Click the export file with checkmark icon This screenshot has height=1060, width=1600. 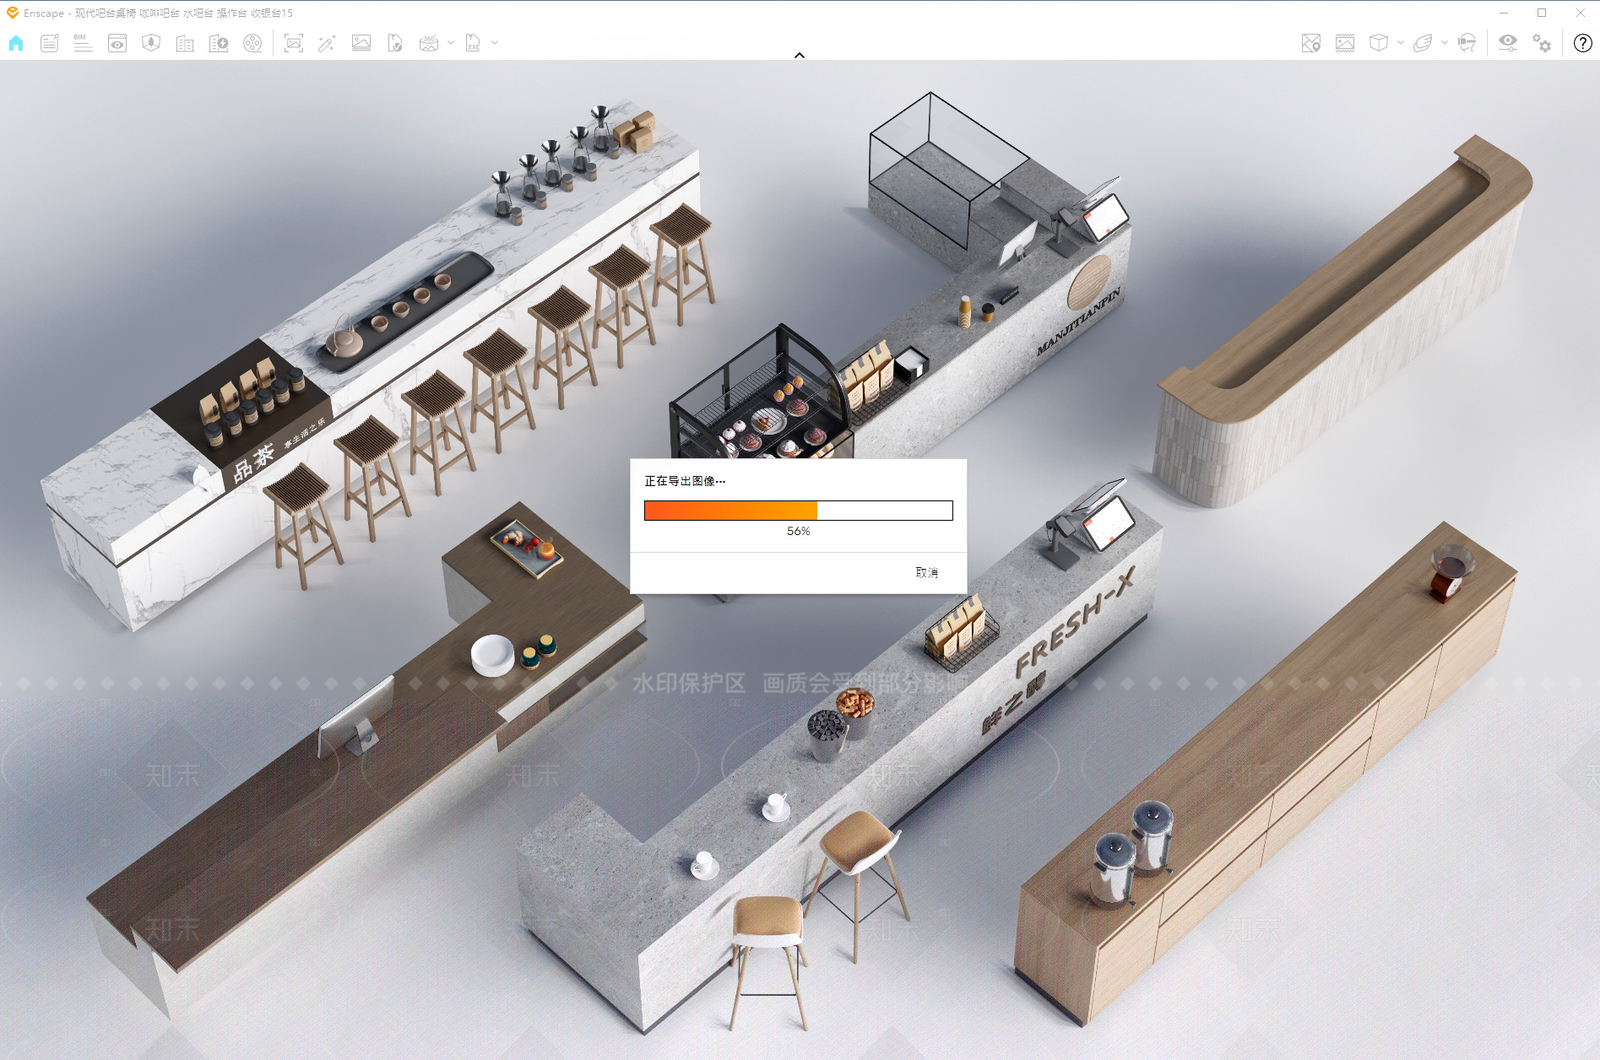395,43
